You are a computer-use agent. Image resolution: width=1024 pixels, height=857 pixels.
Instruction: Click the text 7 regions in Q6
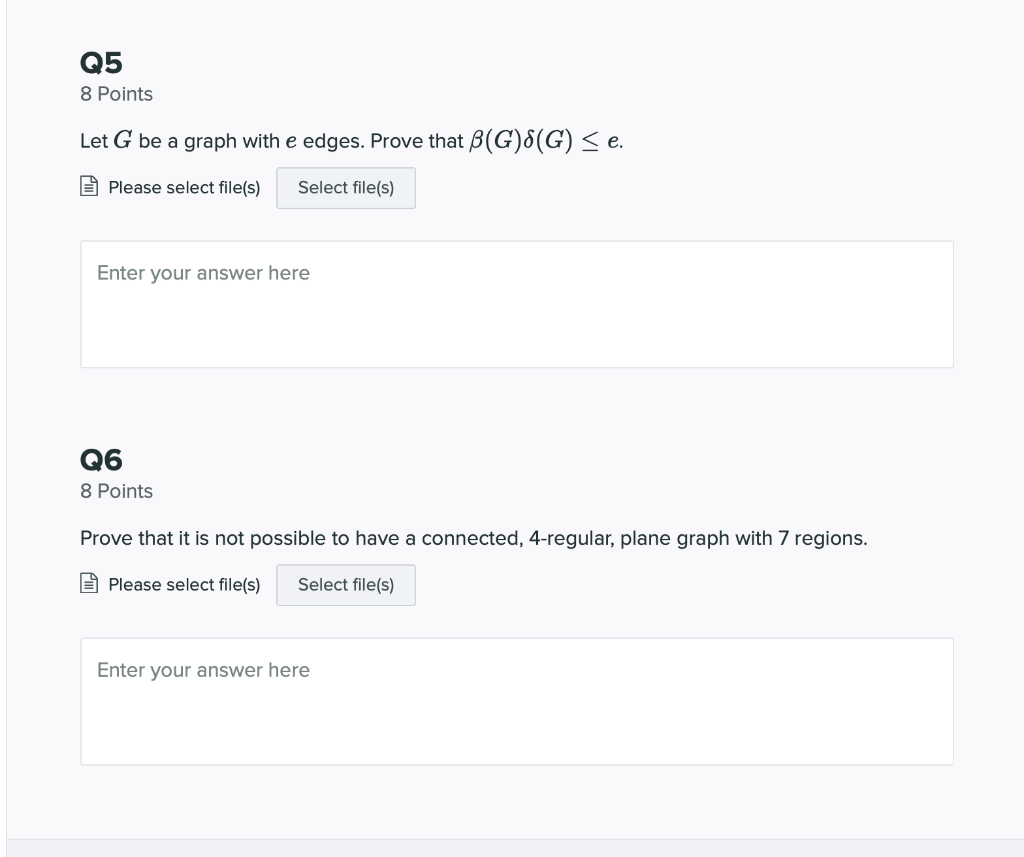tap(822, 539)
